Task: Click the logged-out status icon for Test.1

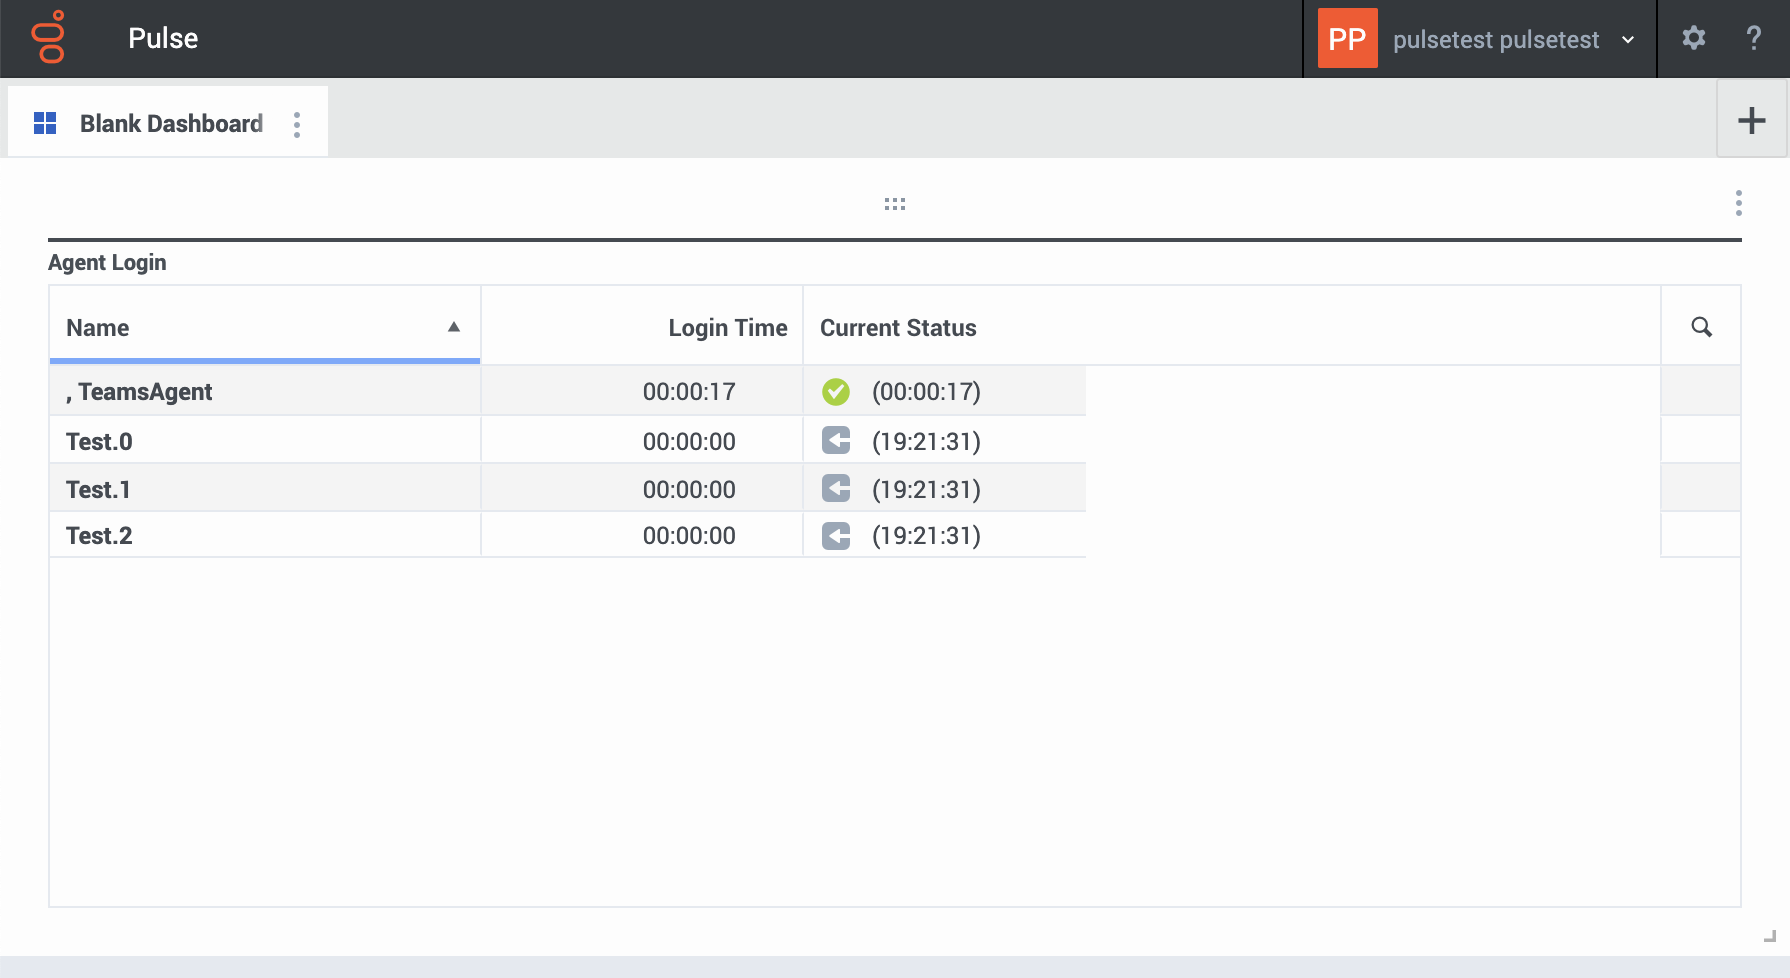Action: pos(836,489)
